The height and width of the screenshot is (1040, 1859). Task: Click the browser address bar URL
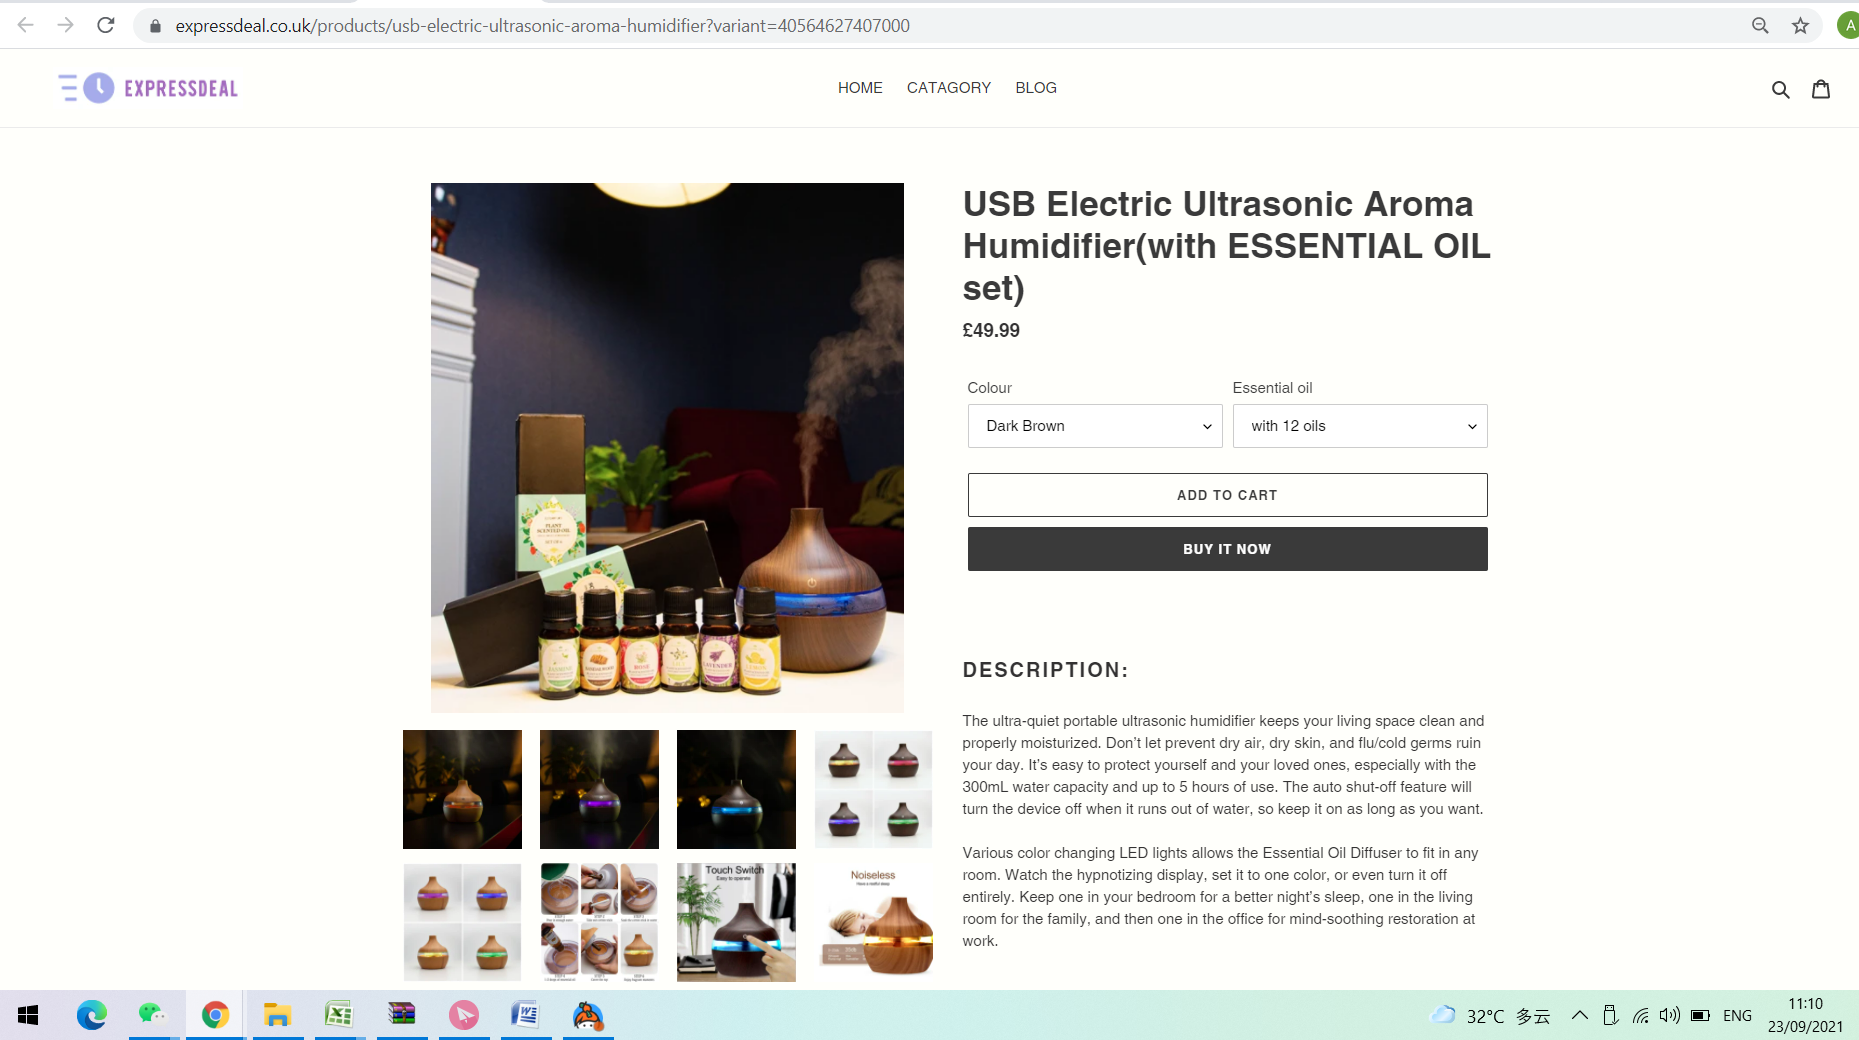tap(542, 26)
